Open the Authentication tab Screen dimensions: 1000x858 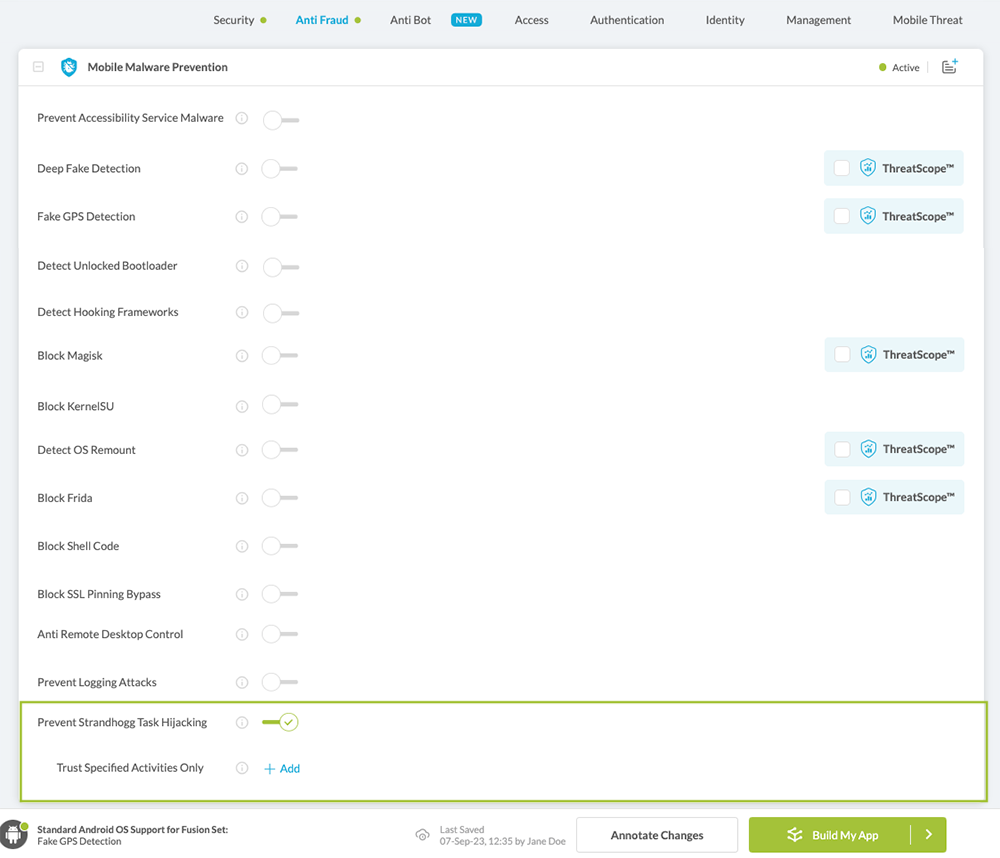[626, 20]
